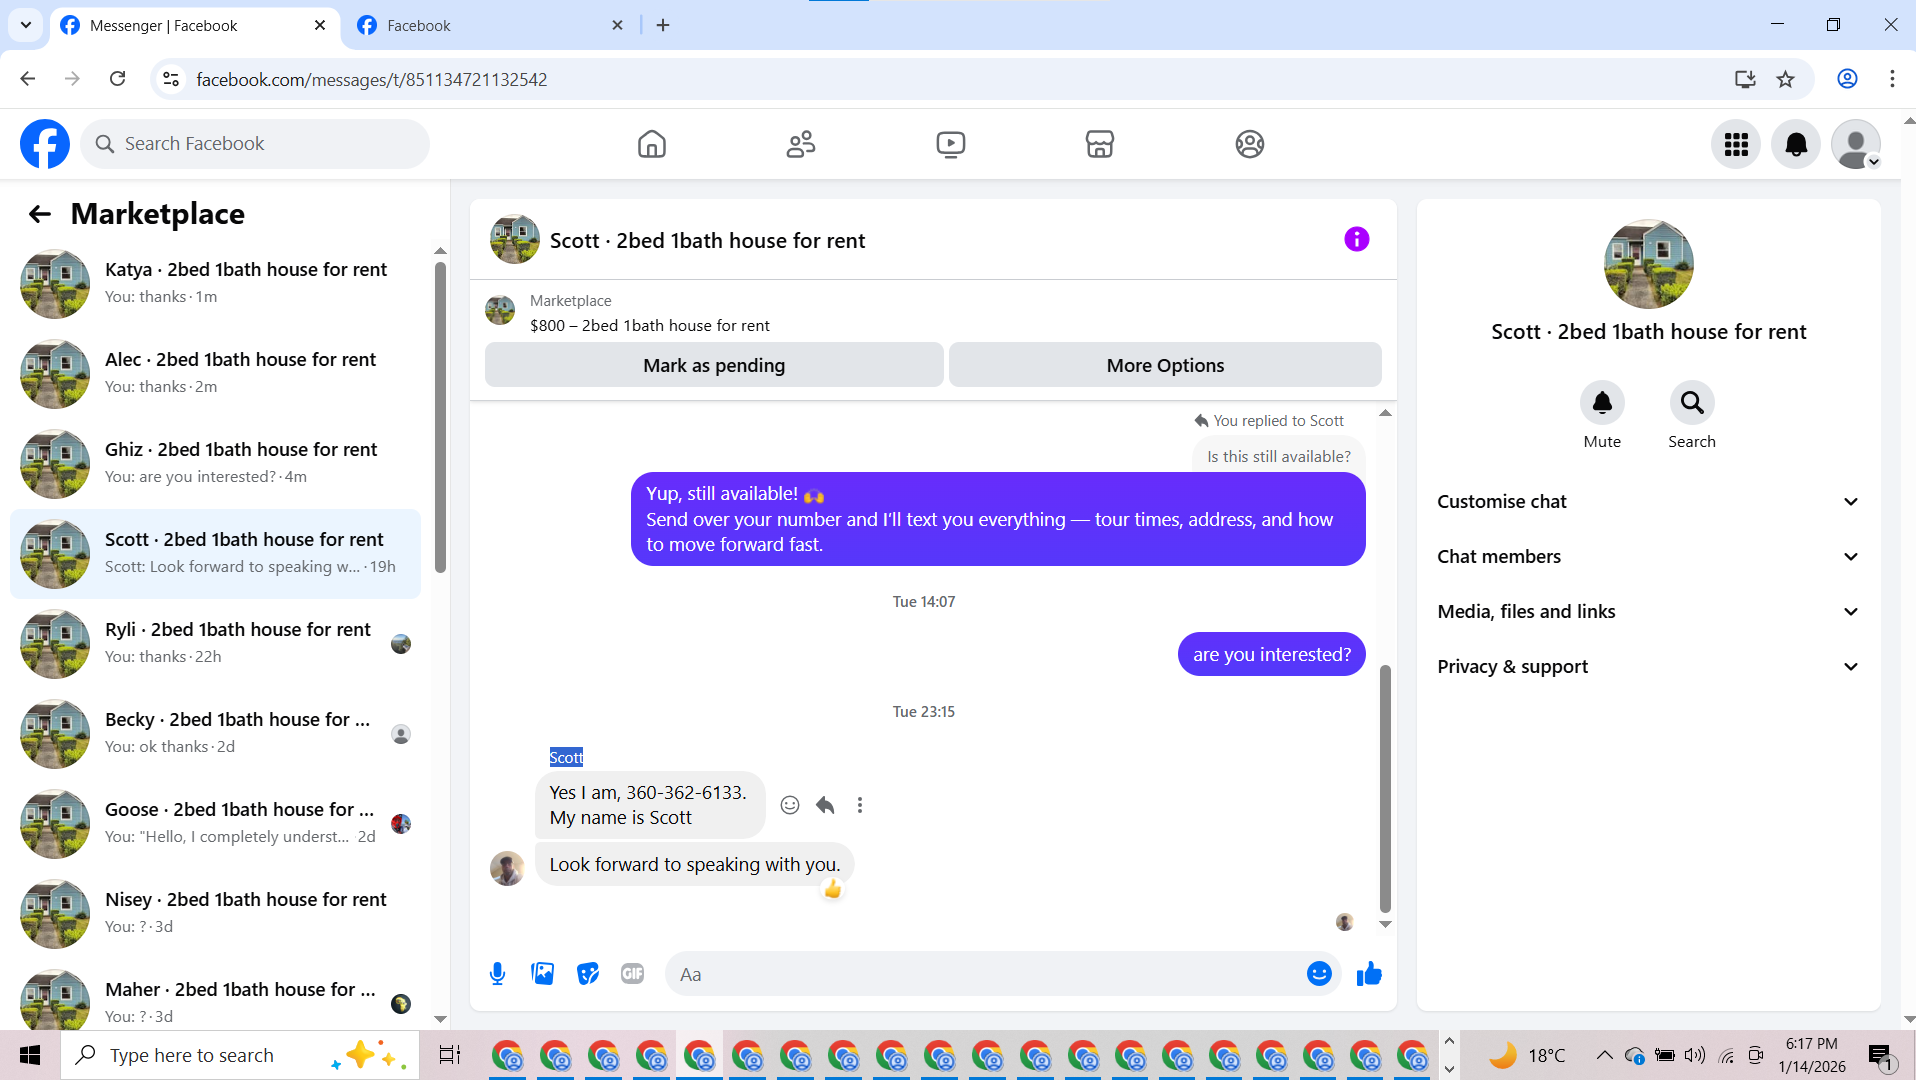Open the Facebook menu grid icon
Screen dimensions: 1916x1080
click(1736, 144)
